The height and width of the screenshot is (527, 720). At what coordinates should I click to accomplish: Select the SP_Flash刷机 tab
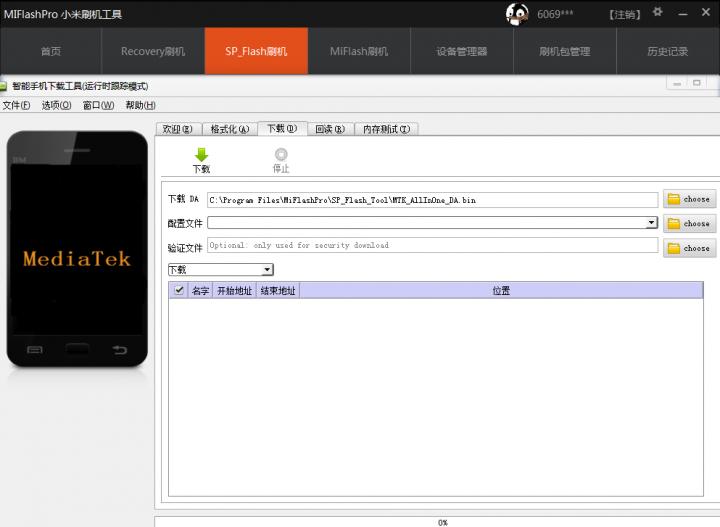click(x=256, y=51)
